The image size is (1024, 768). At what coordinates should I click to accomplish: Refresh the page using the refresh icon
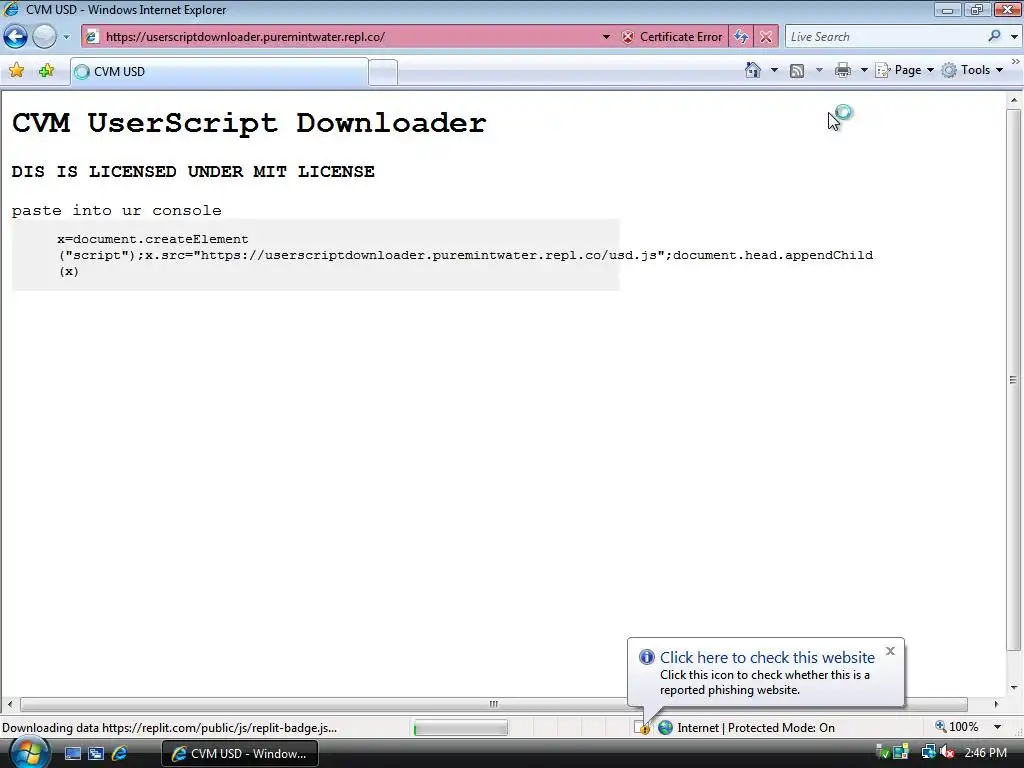[741, 37]
